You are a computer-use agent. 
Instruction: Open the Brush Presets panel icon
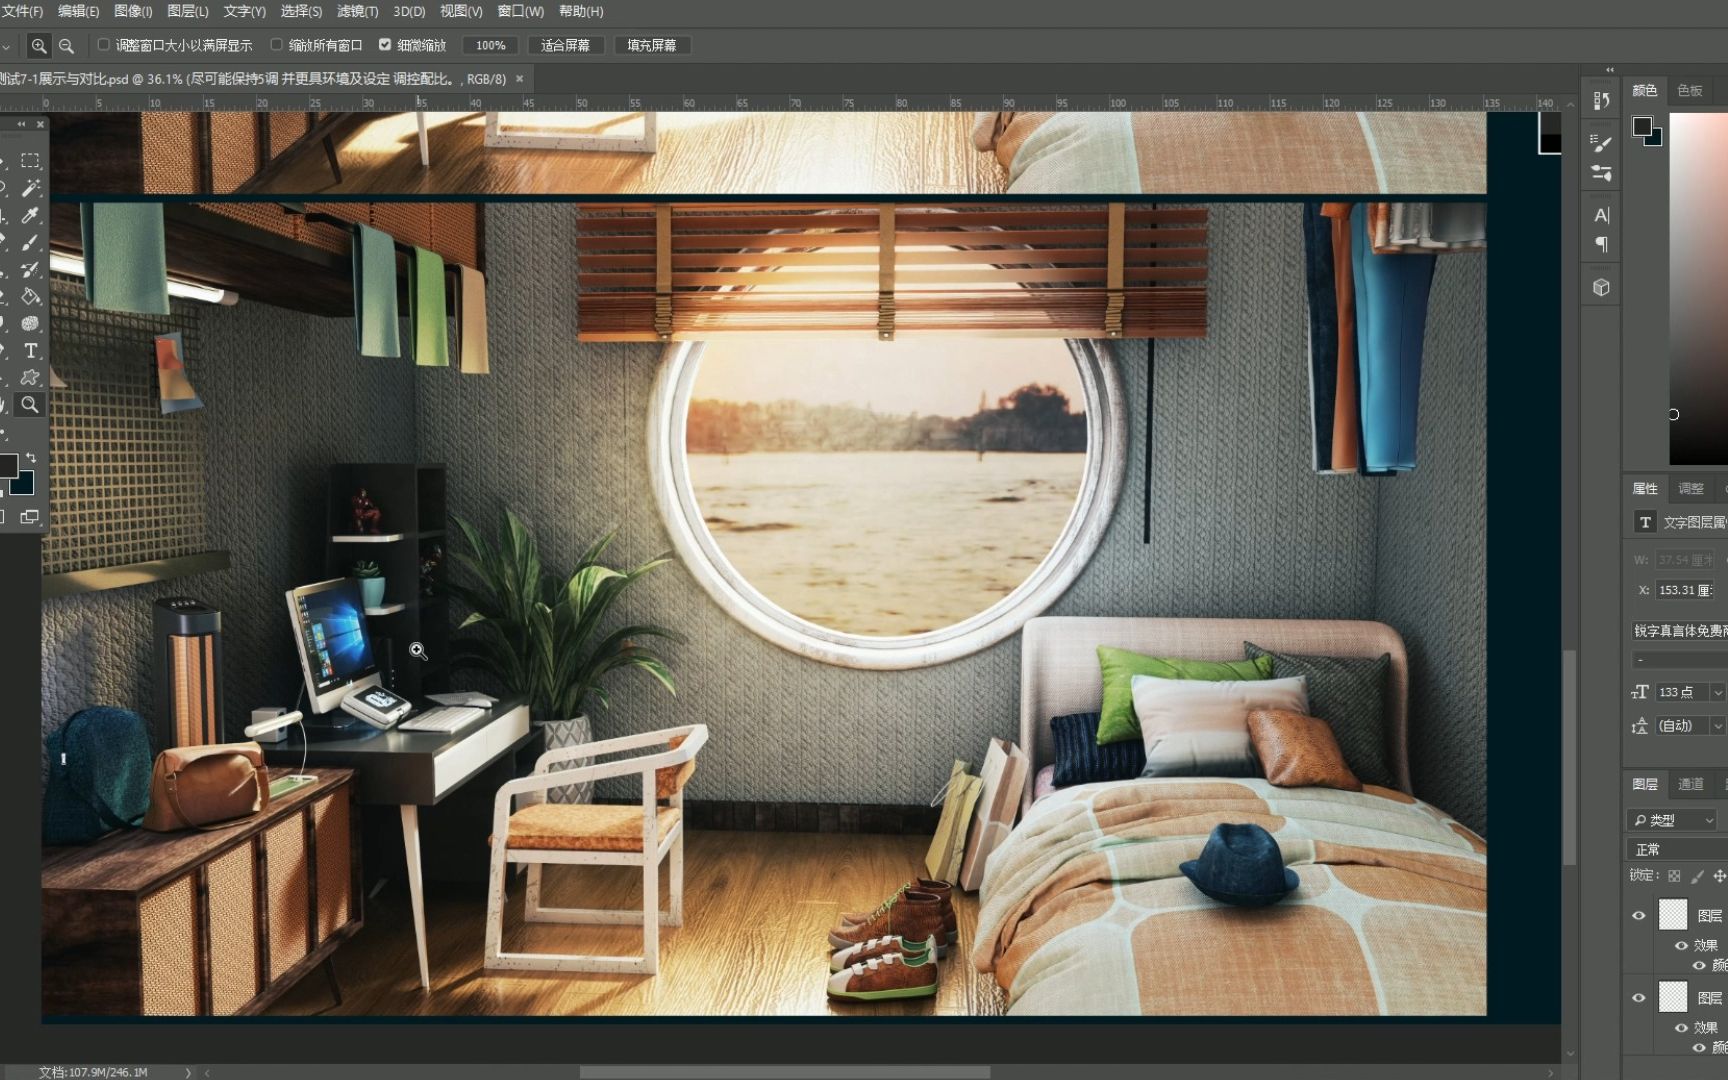[1601, 172]
